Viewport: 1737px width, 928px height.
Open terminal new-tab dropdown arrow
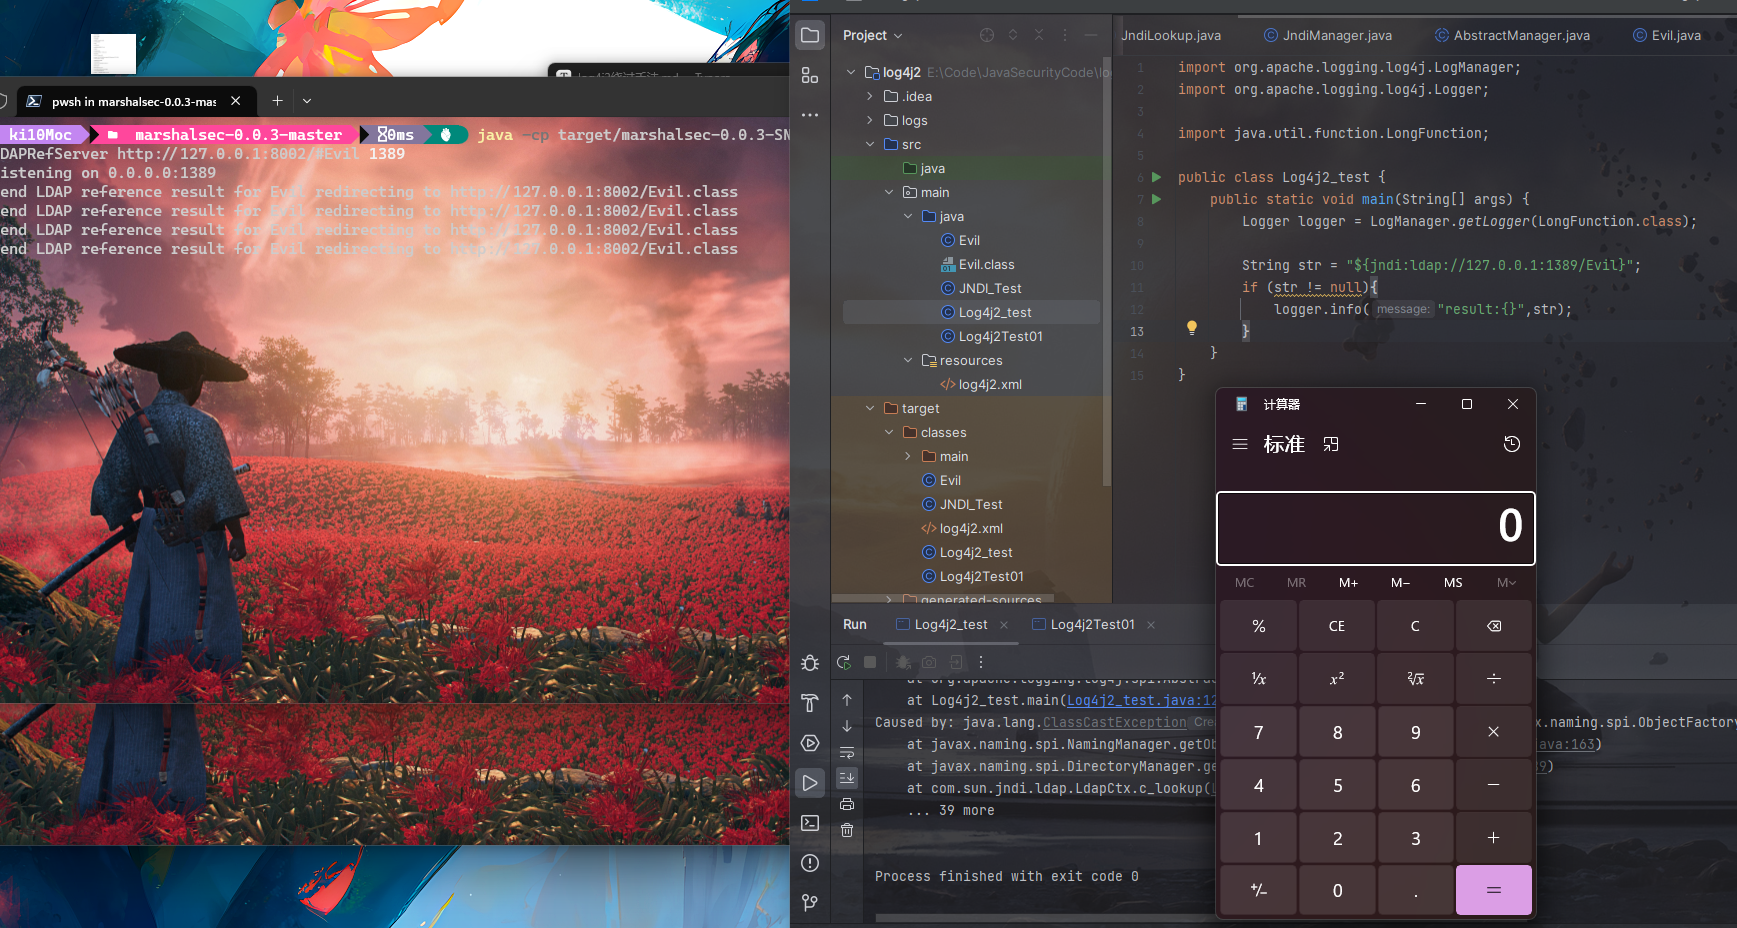tap(307, 101)
